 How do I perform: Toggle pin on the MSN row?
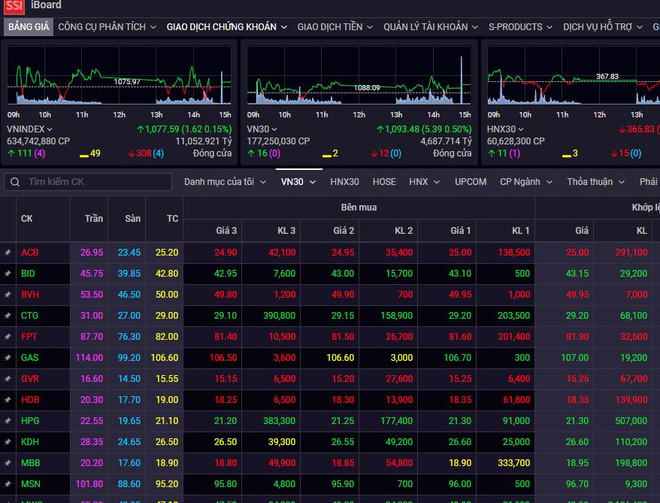8,485
